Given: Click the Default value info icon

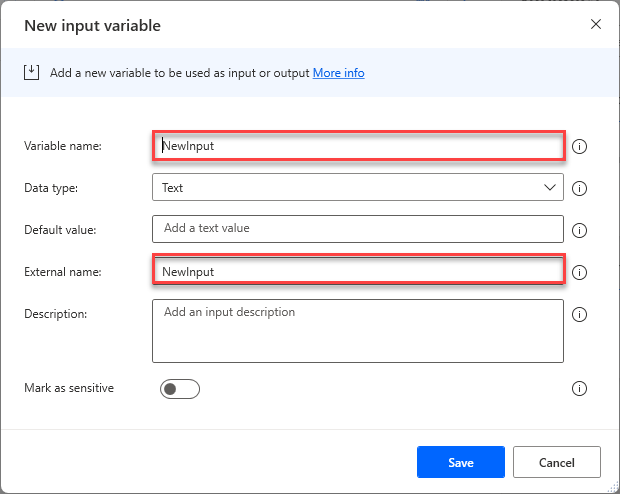Looking at the screenshot, I should [579, 230].
